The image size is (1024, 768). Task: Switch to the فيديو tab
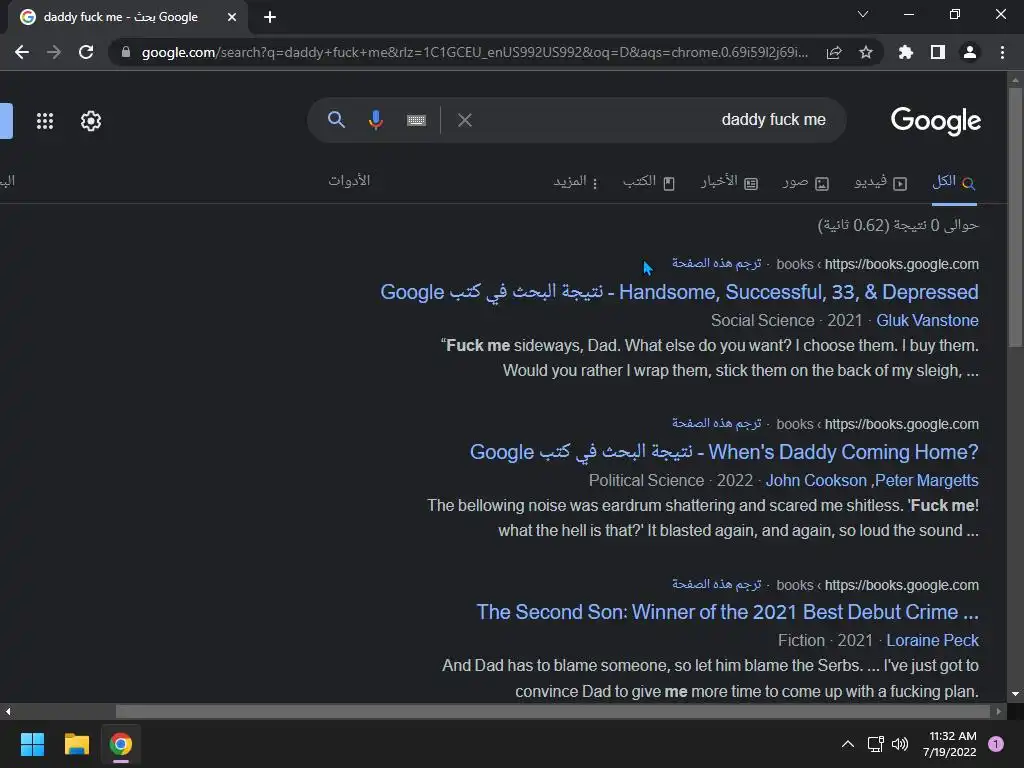tap(880, 182)
